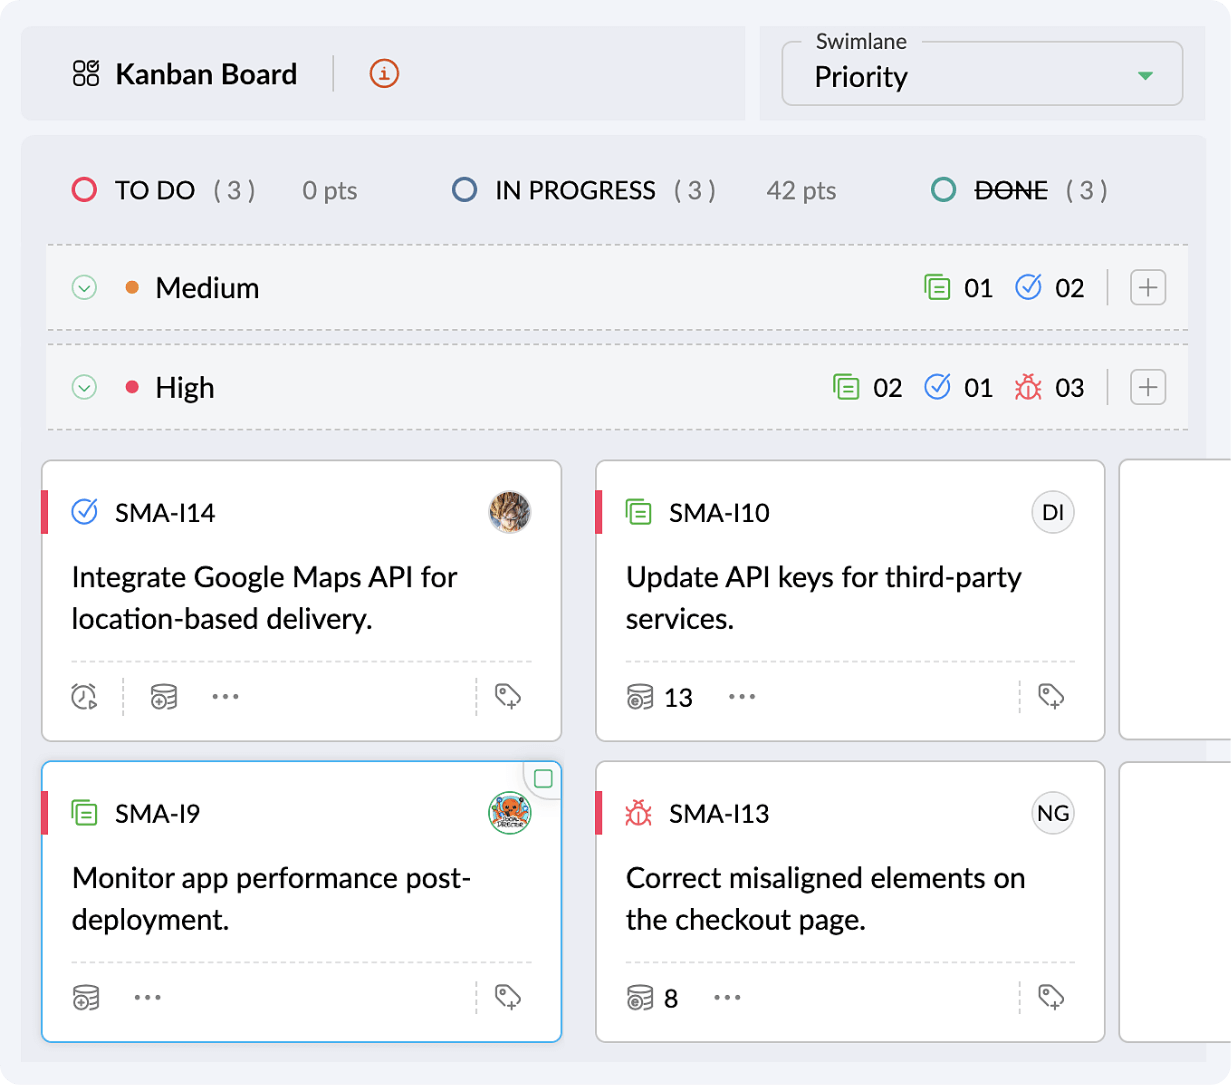Click the bug icon in High row
Screen dimensions: 1231x1085
[1028, 387]
